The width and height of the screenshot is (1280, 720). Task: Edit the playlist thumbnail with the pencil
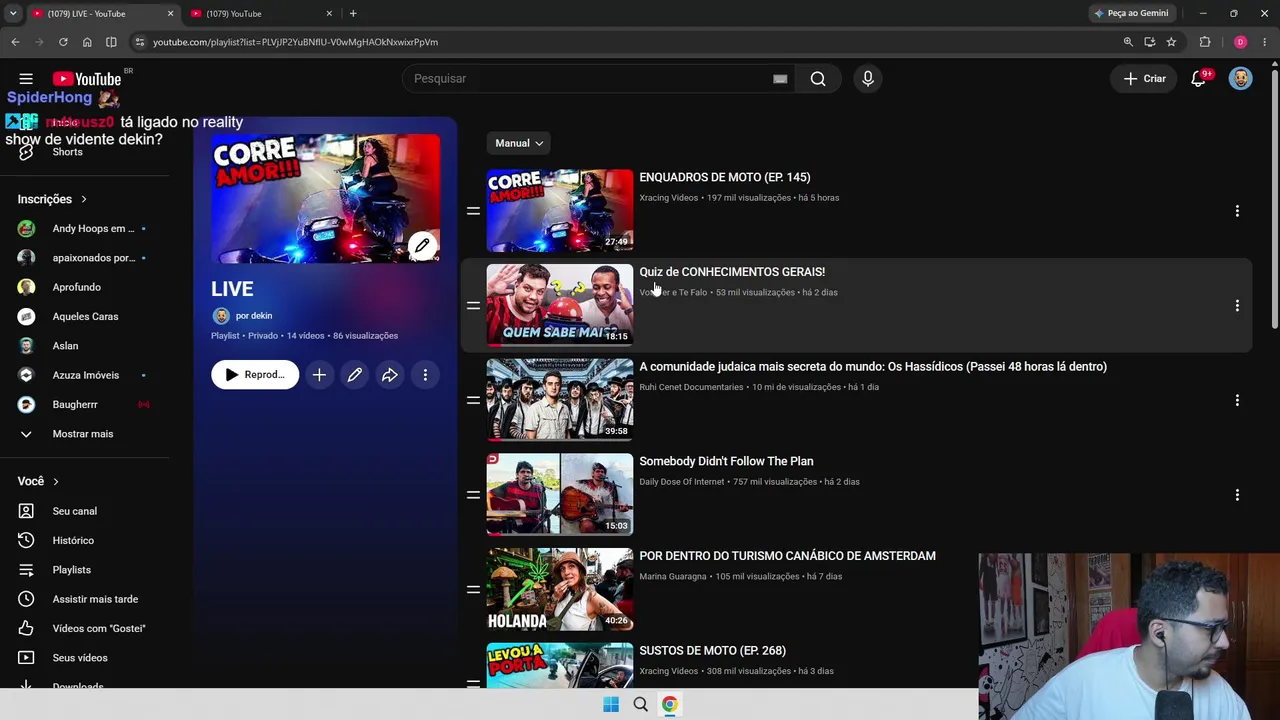pos(422,246)
